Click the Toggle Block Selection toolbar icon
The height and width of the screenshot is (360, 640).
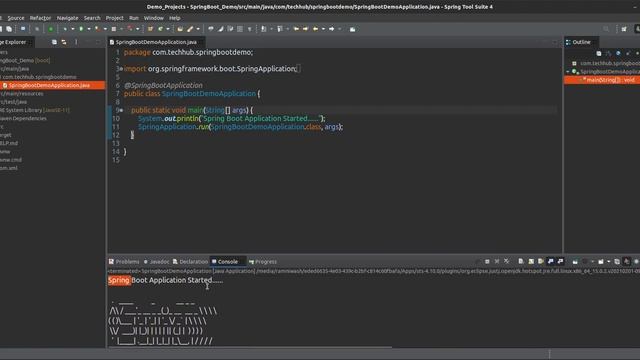click(240, 29)
